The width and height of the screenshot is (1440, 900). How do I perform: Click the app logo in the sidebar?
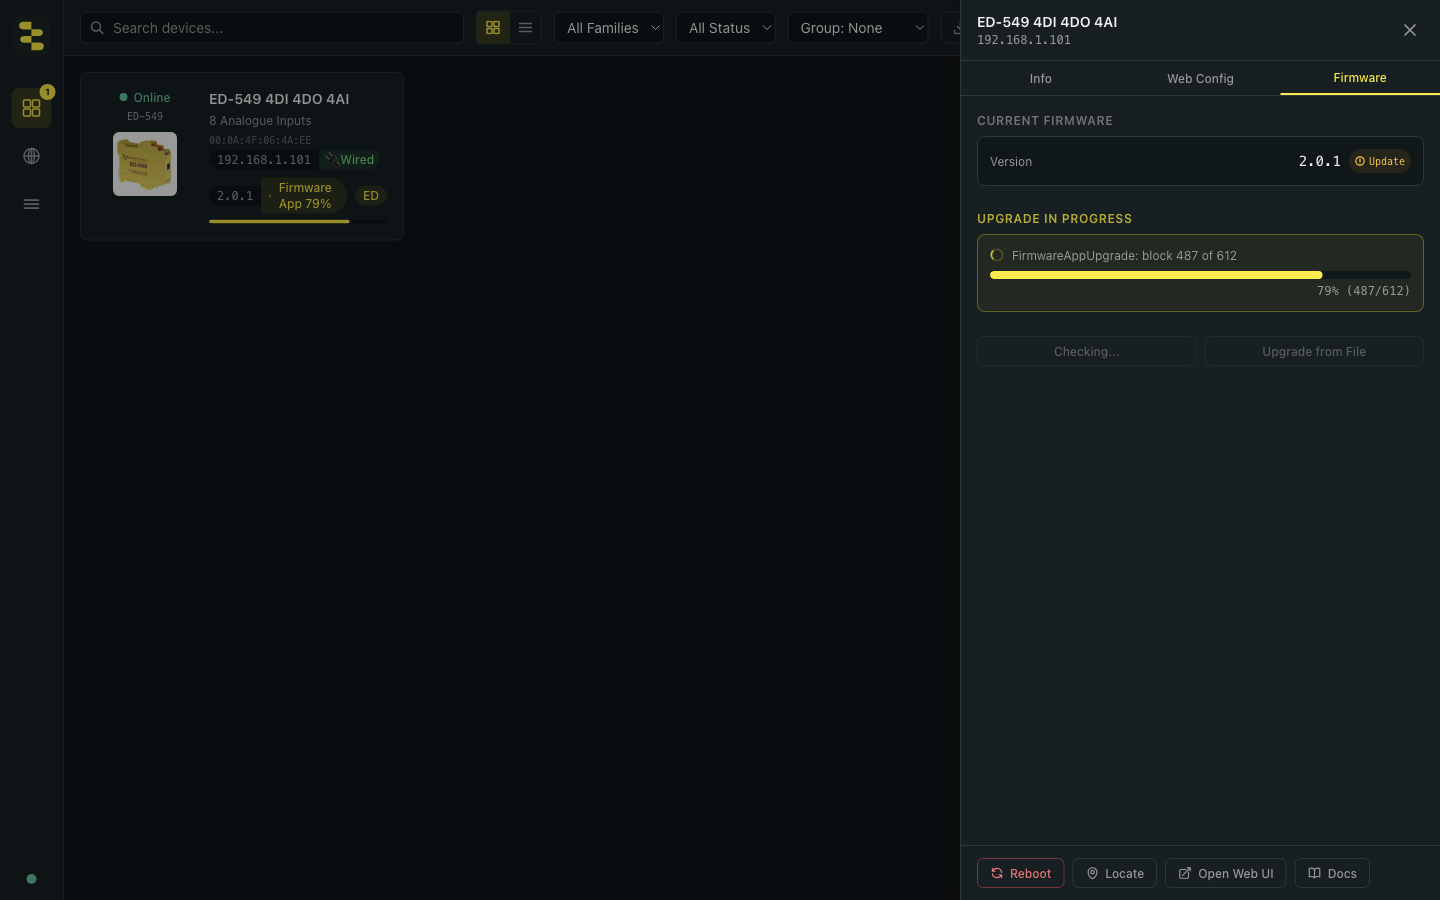(32, 36)
